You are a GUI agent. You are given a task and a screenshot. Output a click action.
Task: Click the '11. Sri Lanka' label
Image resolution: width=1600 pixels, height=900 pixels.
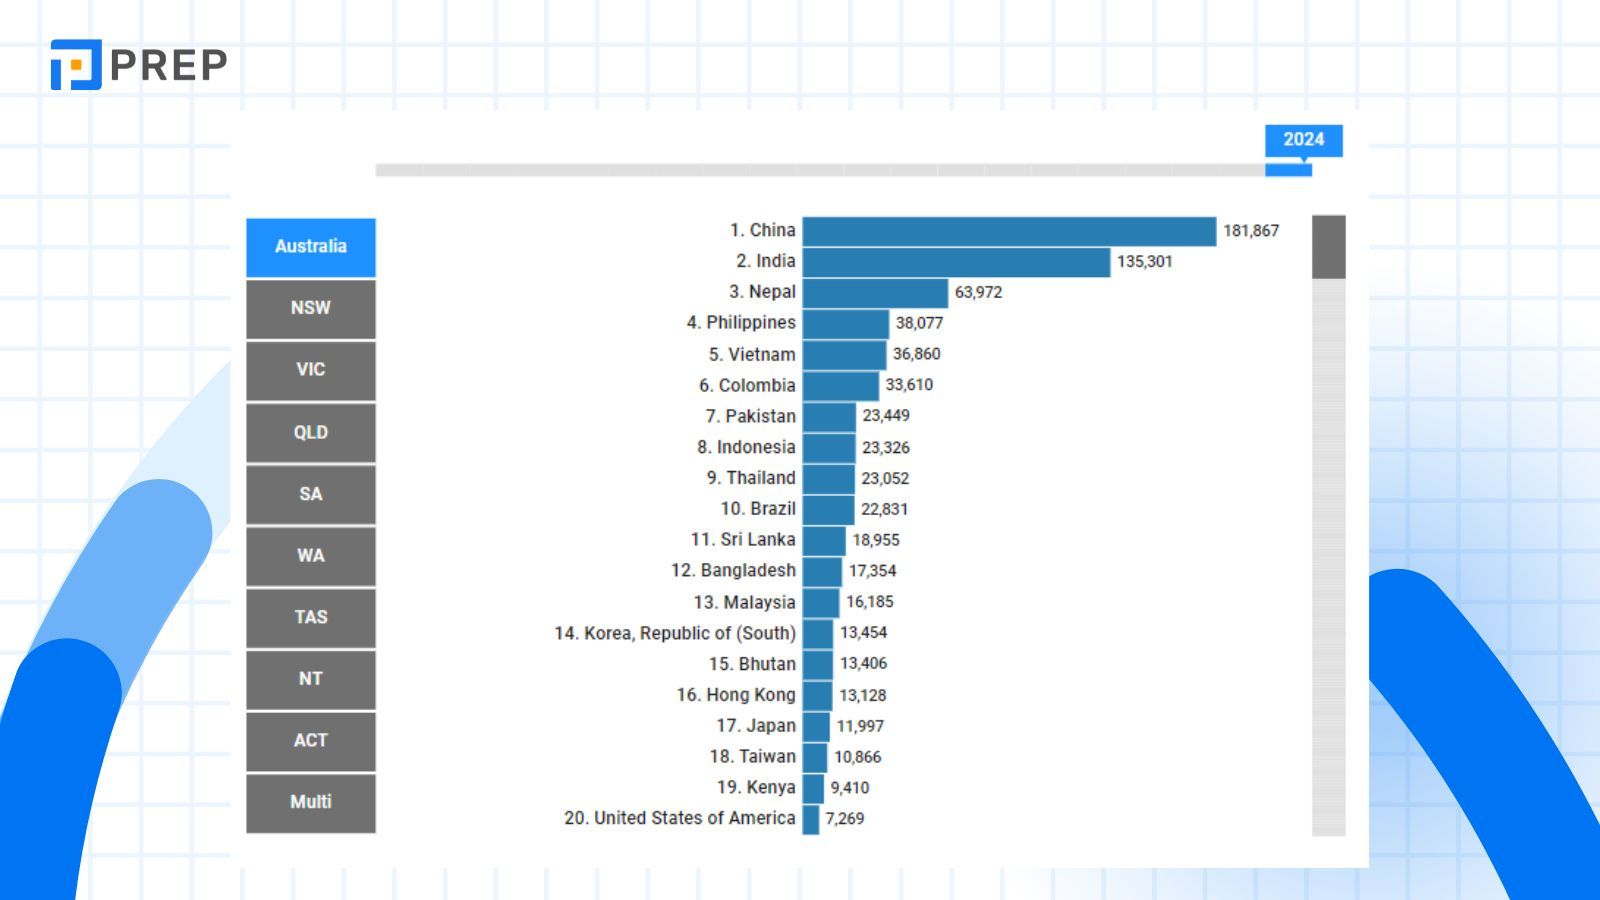tap(743, 540)
